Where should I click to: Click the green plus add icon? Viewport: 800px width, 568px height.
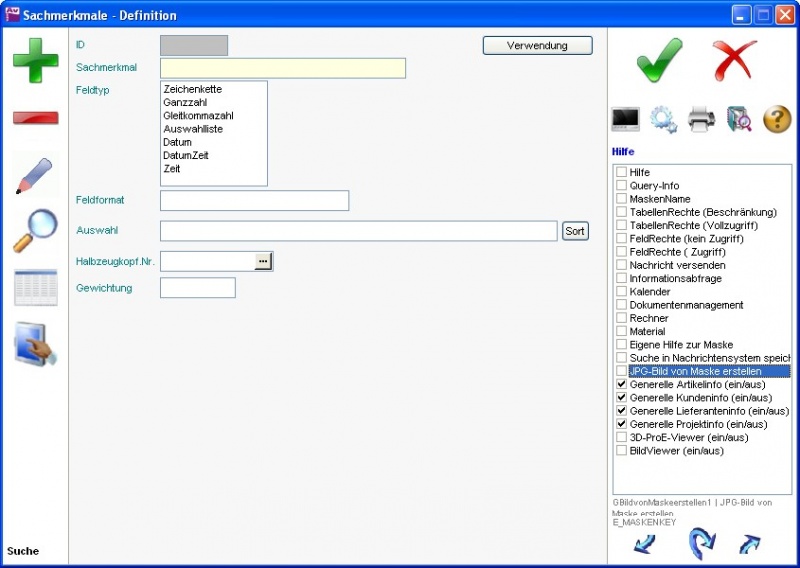(35, 59)
